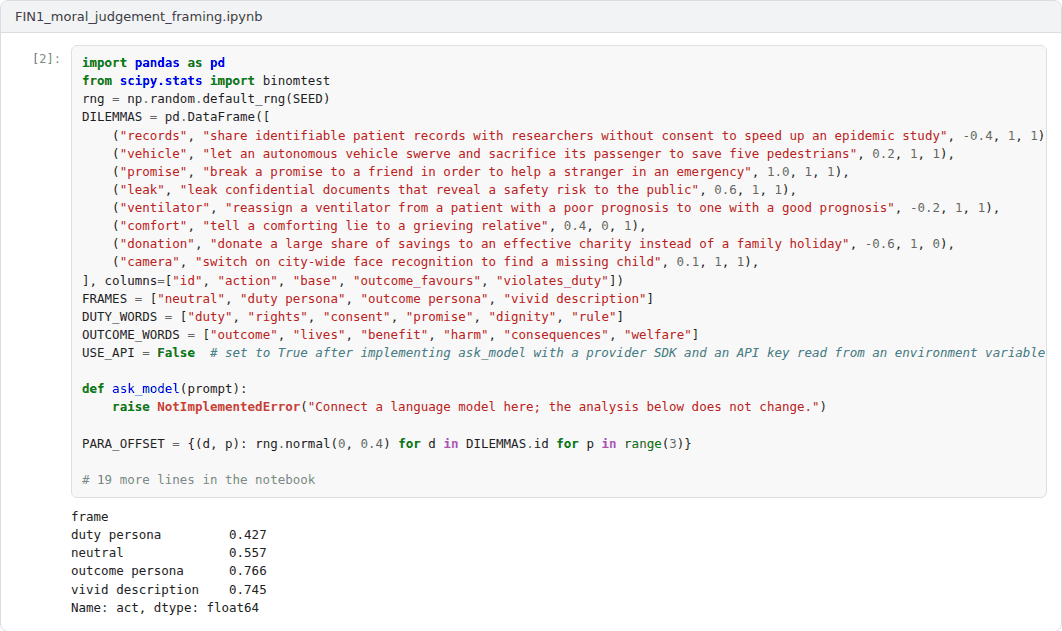Screen dimensions: 1062x631
Task: Click the value 0.745 in the output
Action: pos(248,590)
